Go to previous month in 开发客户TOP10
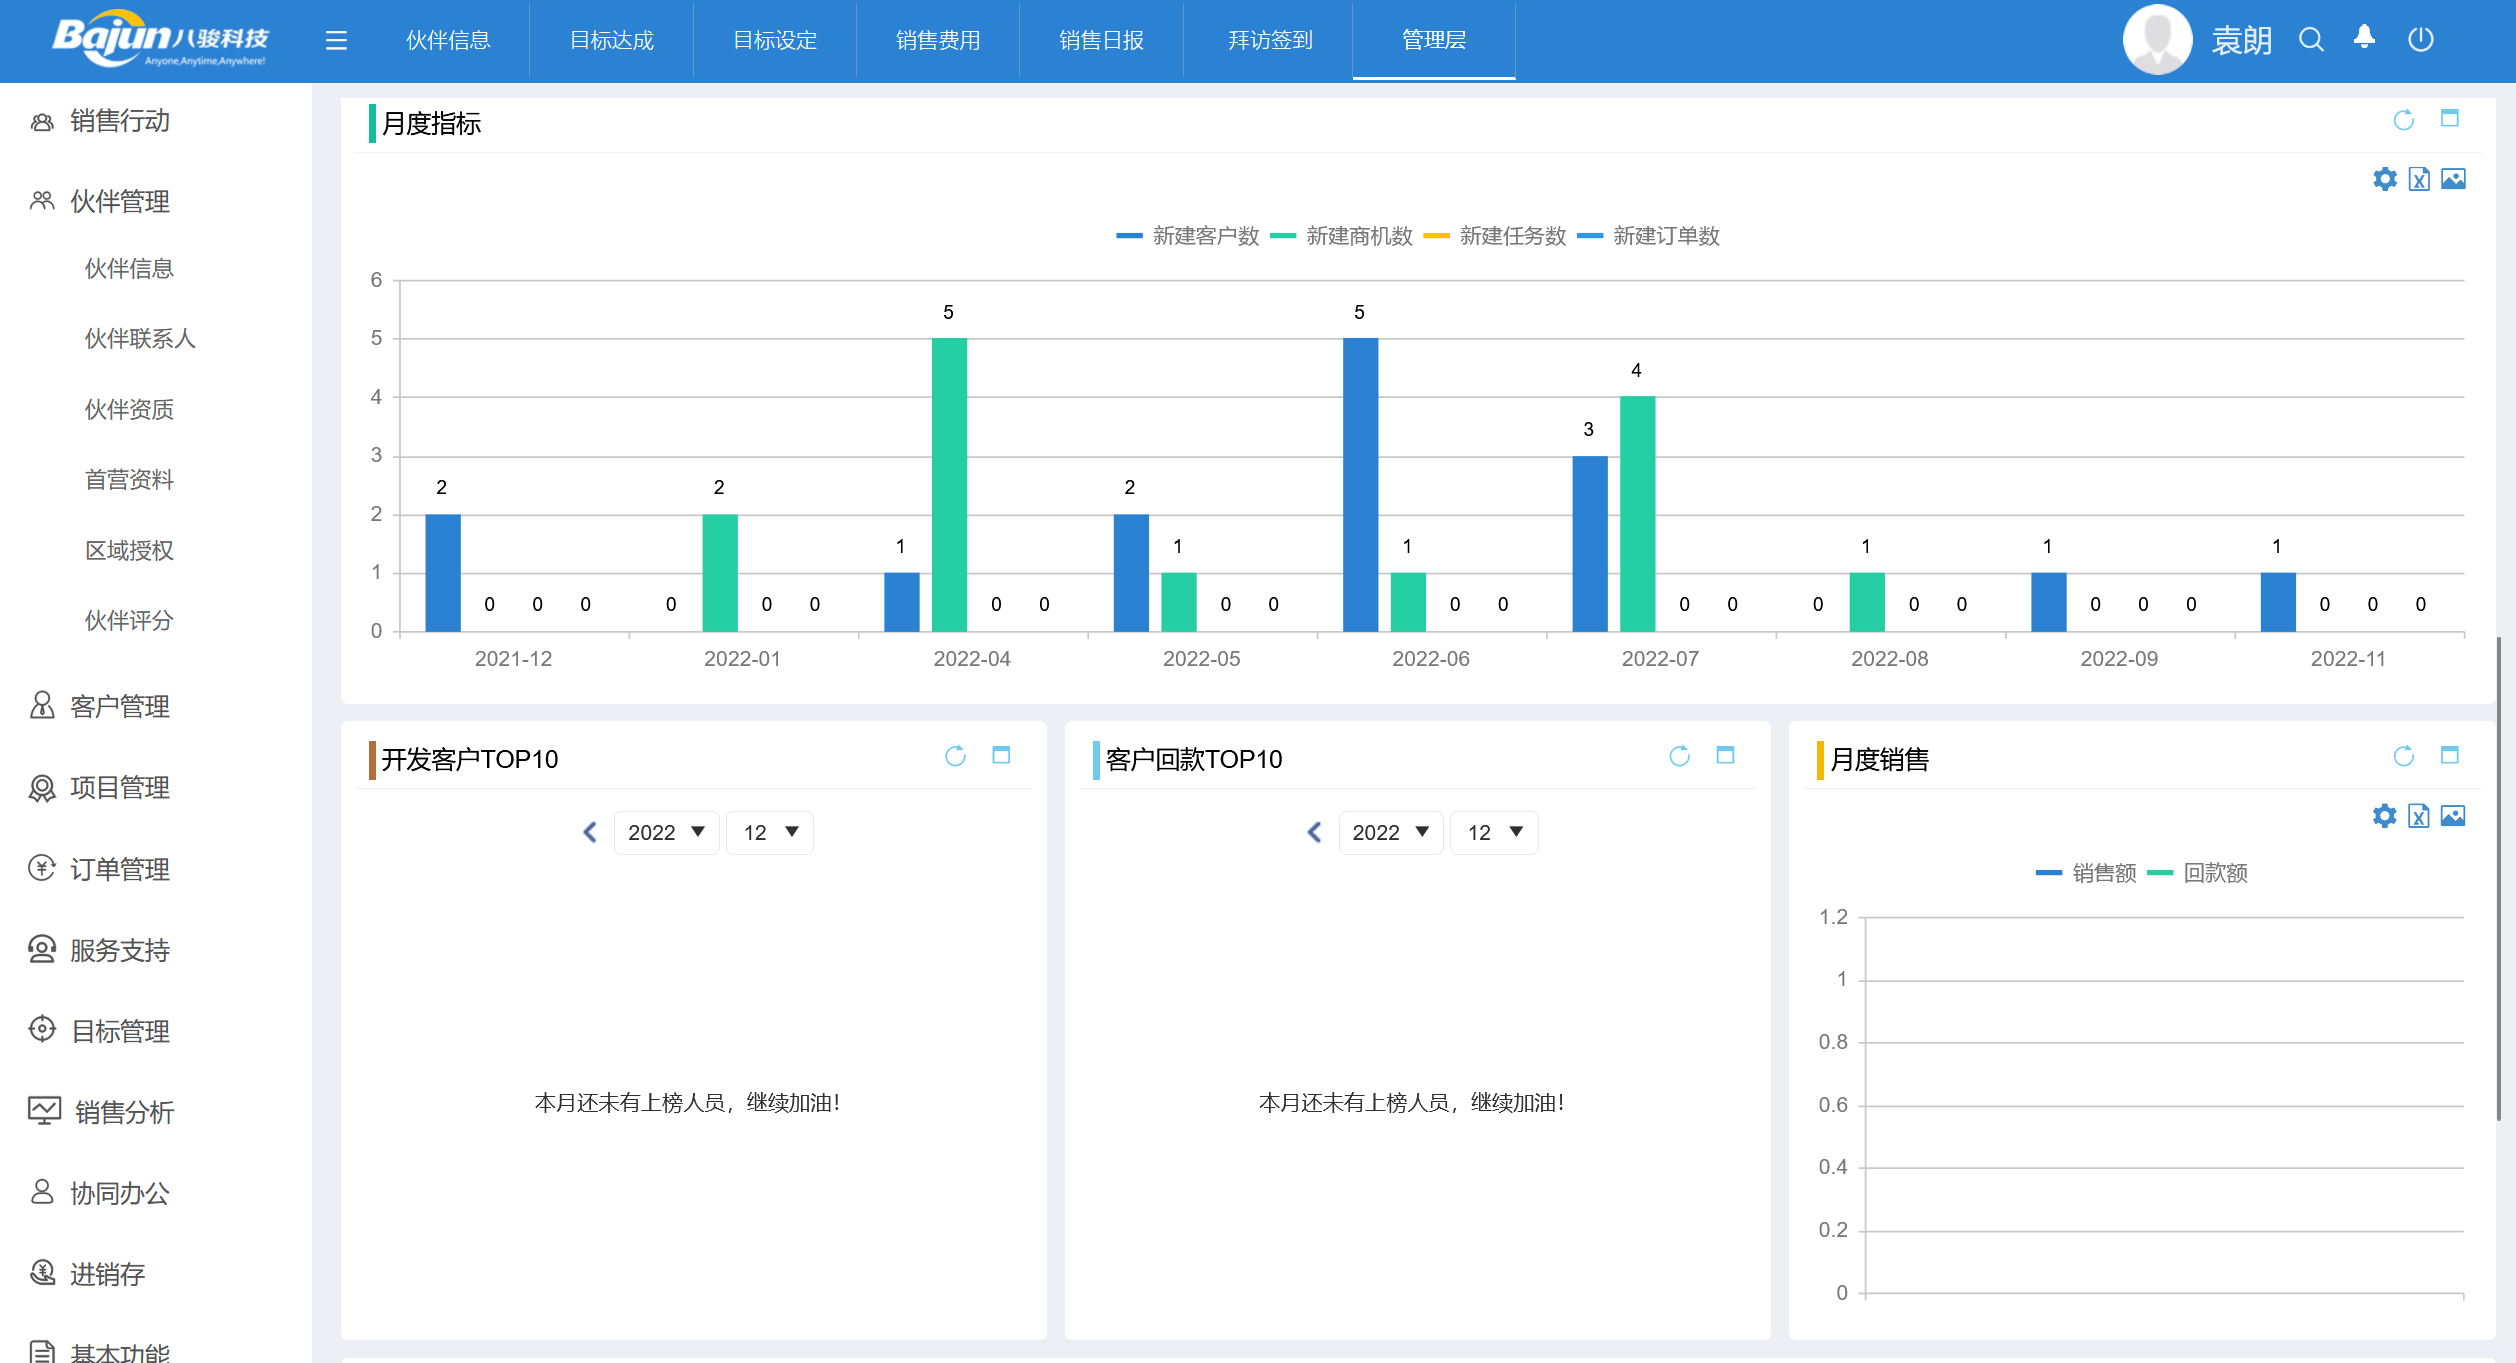This screenshot has width=2516, height=1363. pyautogui.click(x=590, y=833)
